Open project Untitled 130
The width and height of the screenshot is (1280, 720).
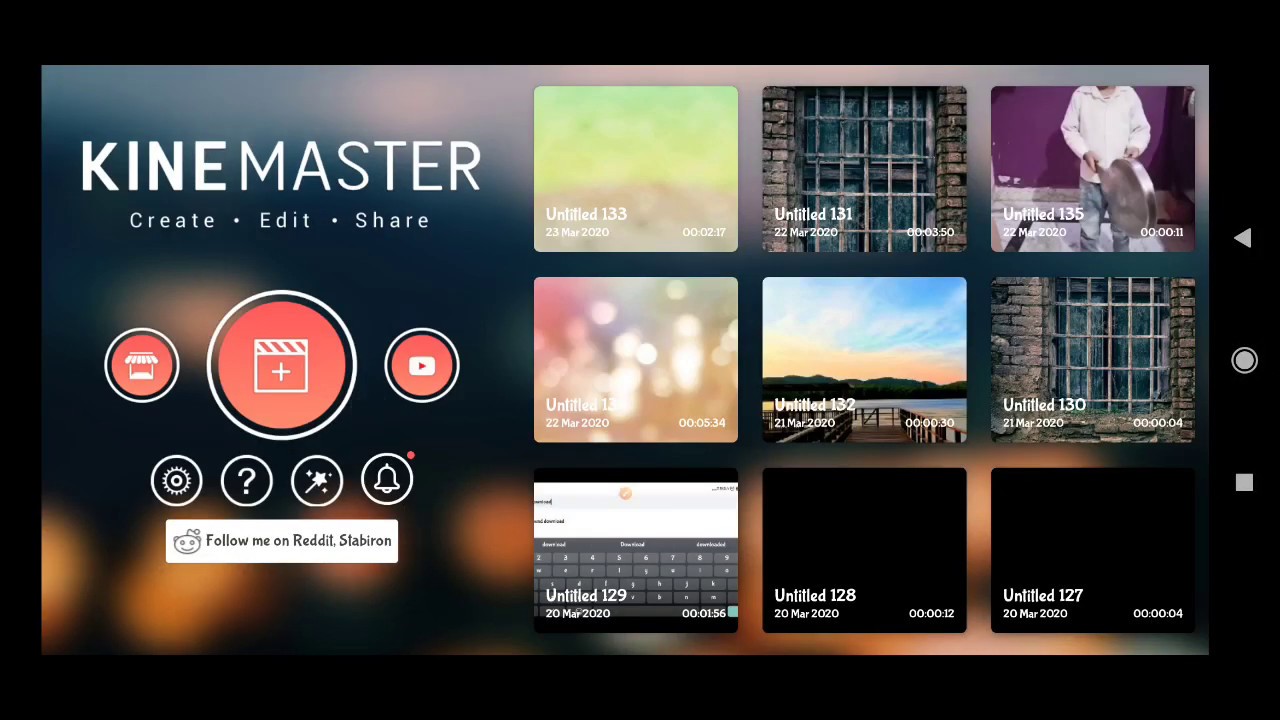[1093, 360]
